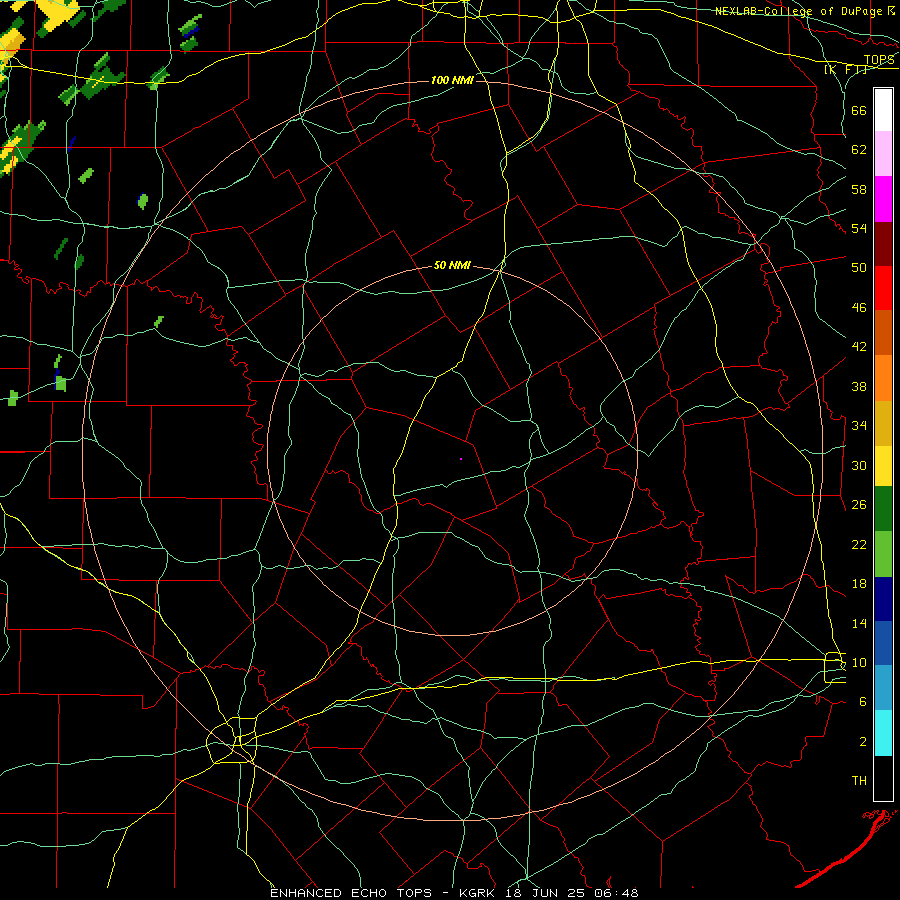Click the 14 scale value

[x=859, y=624]
